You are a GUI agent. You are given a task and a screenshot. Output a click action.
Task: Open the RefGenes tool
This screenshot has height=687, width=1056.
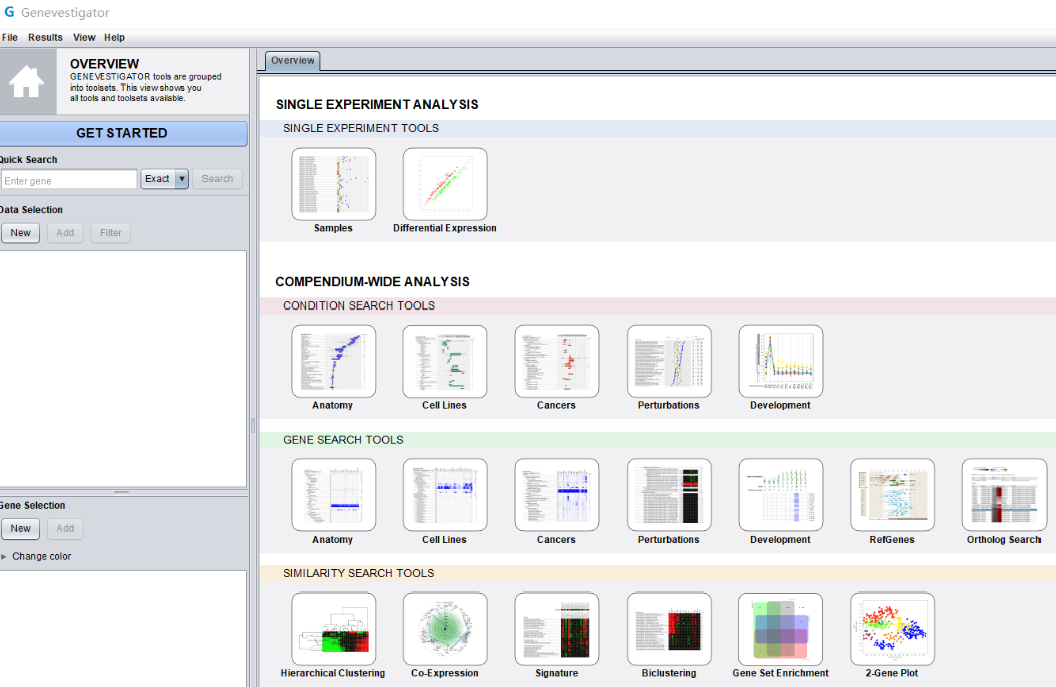pyautogui.click(x=892, y=495)
